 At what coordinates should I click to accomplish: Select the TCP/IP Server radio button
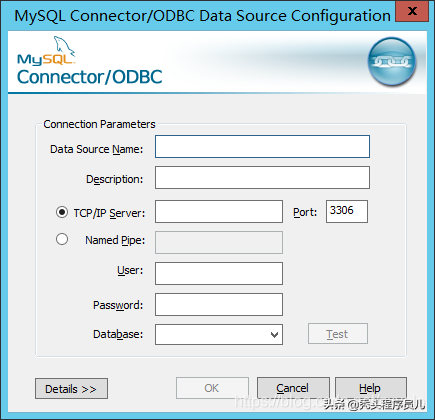[x=62, y=212]
